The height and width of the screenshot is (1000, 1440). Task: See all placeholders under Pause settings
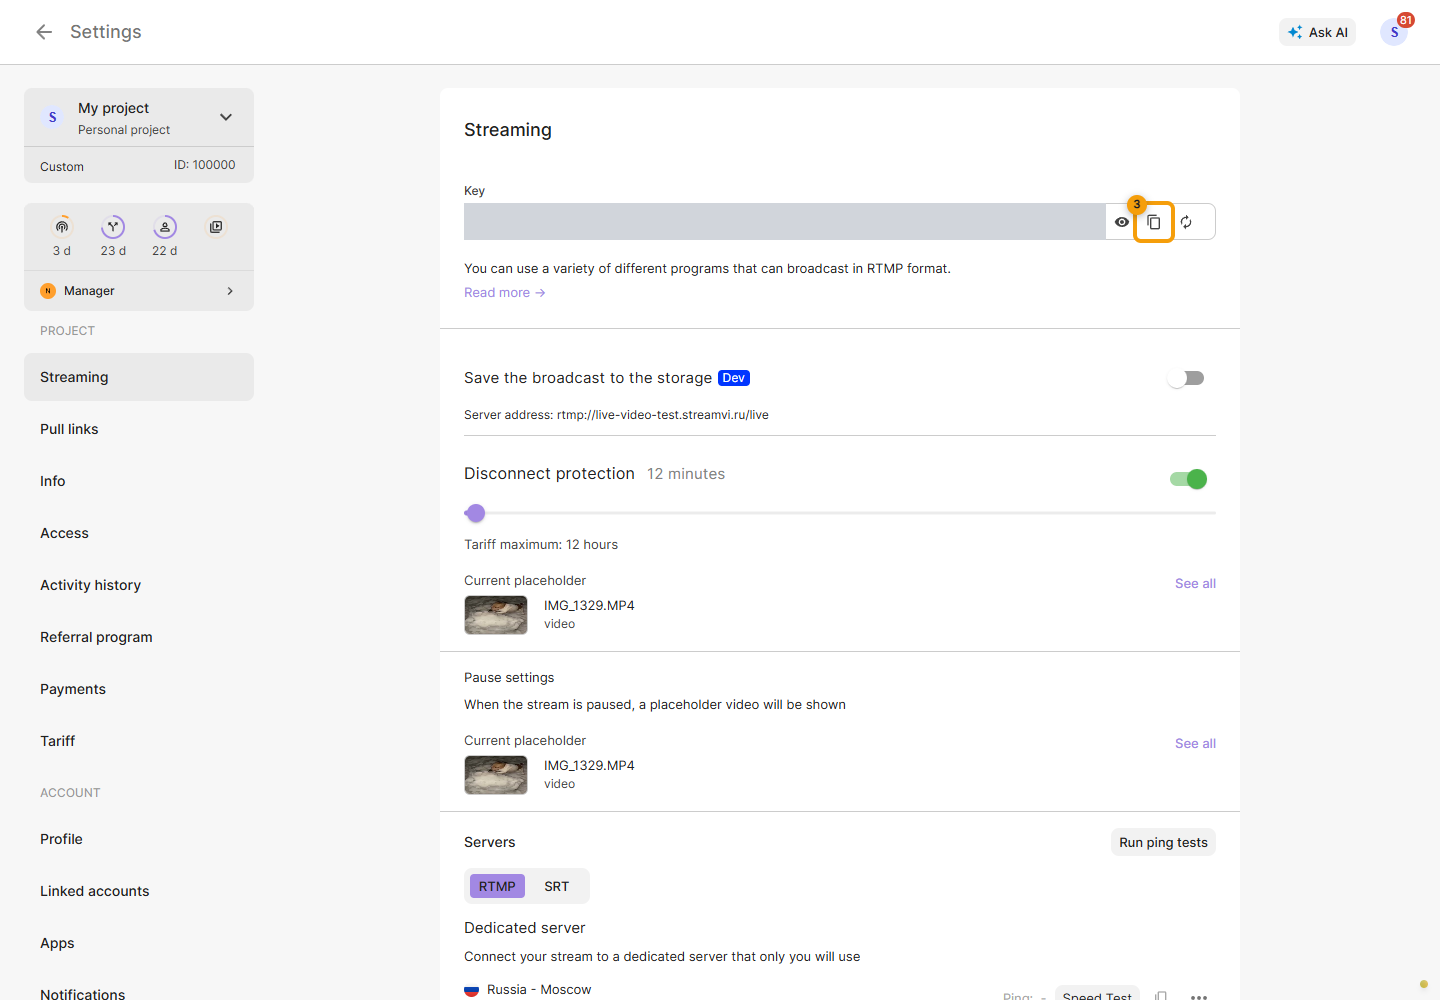point(1195,744)
